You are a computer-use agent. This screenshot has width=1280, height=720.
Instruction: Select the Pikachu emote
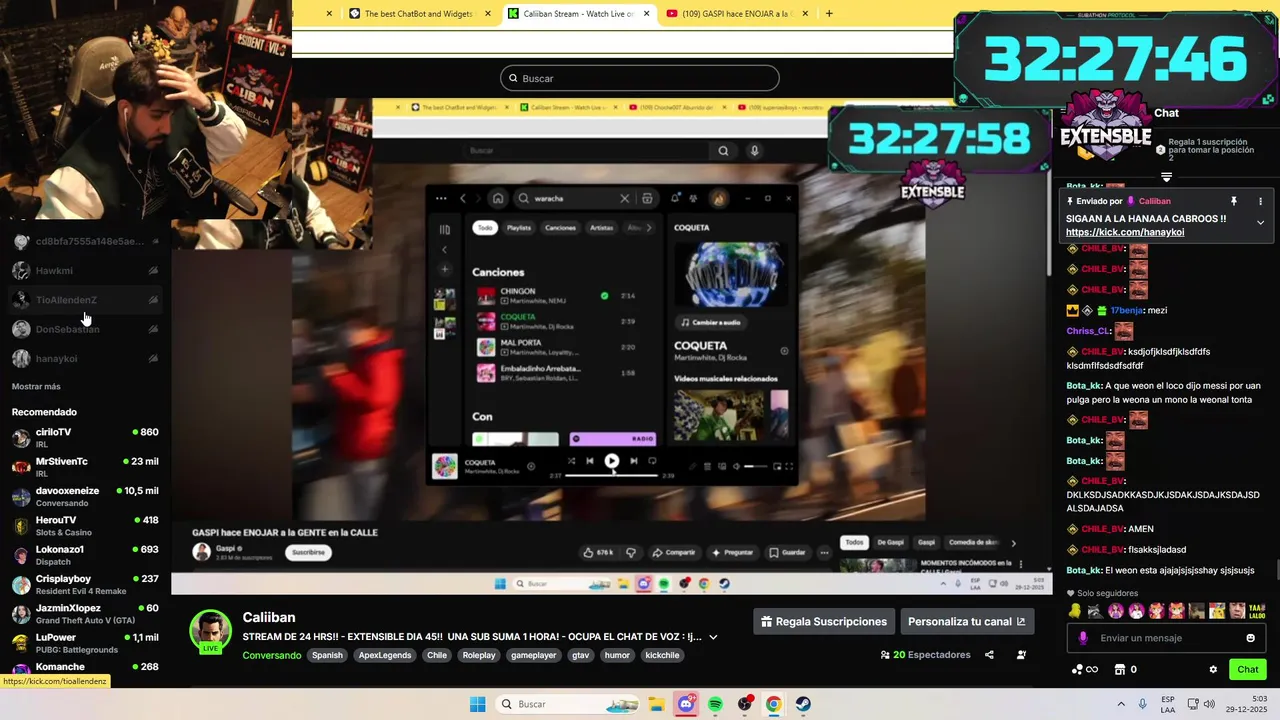pyautogui.click(x=1217, y=611)
